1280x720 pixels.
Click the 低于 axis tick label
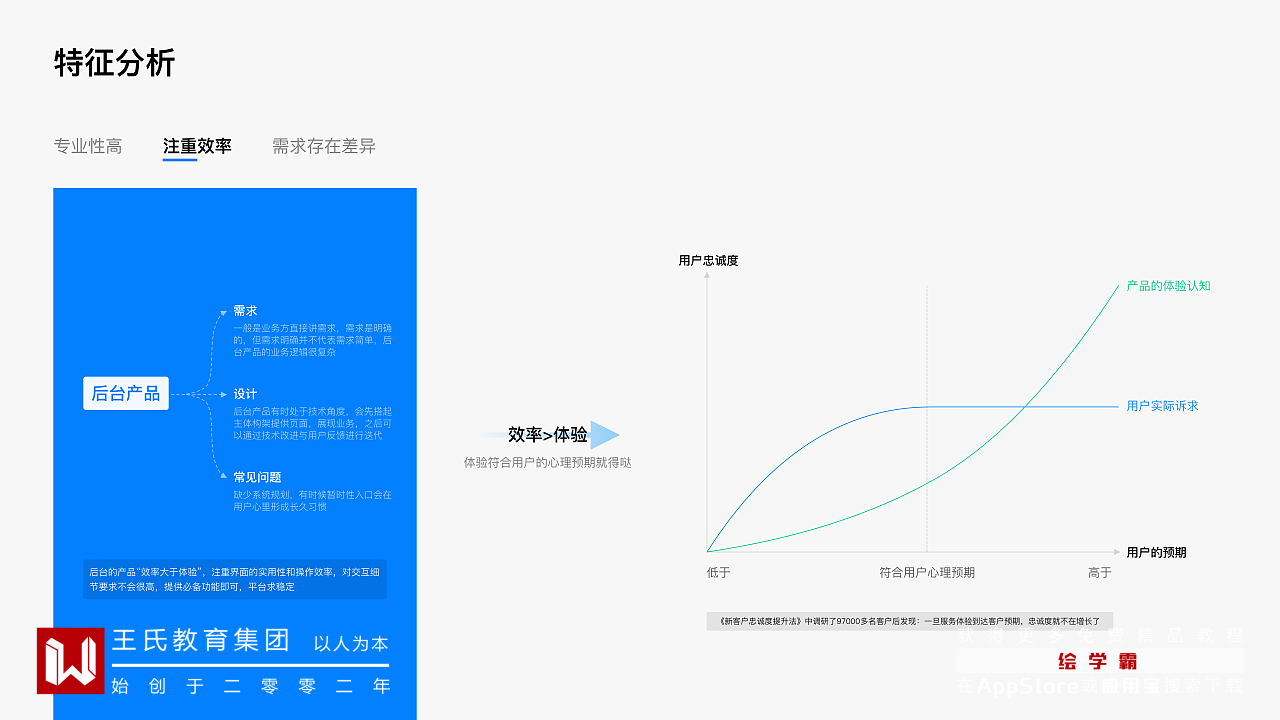click(x=719, y=573)
